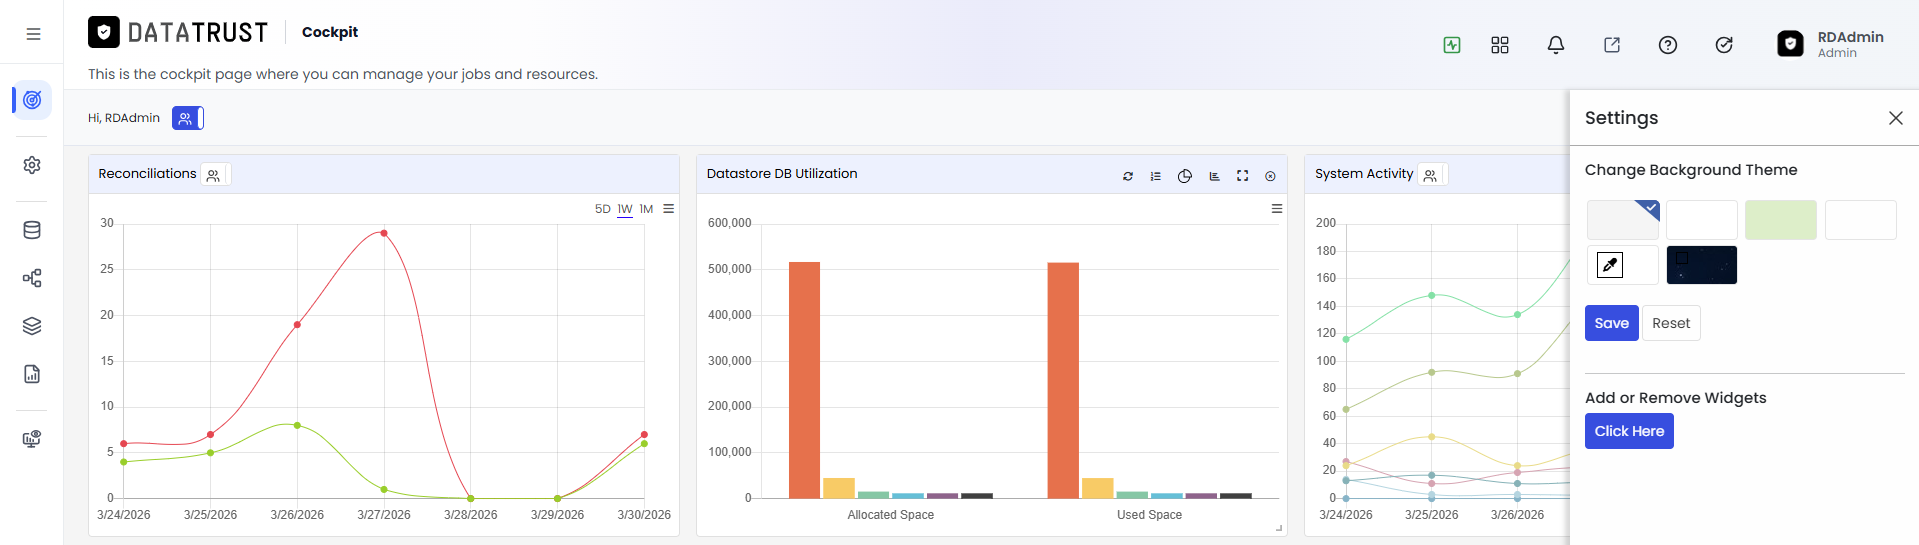
Task: Choose the light green background theme swatch
Action: 1781,220
